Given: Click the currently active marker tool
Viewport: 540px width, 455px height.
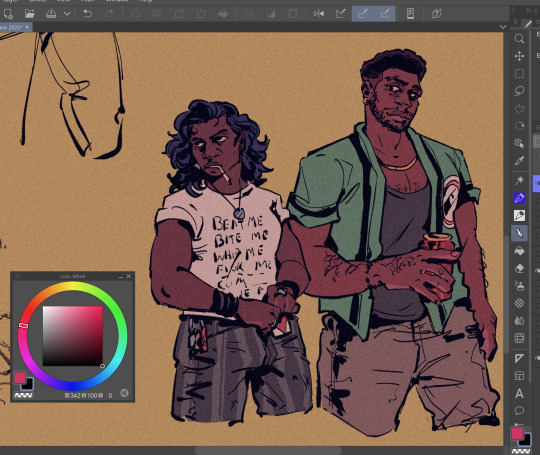Looking at the screenshot, I should tap(519, 234).
